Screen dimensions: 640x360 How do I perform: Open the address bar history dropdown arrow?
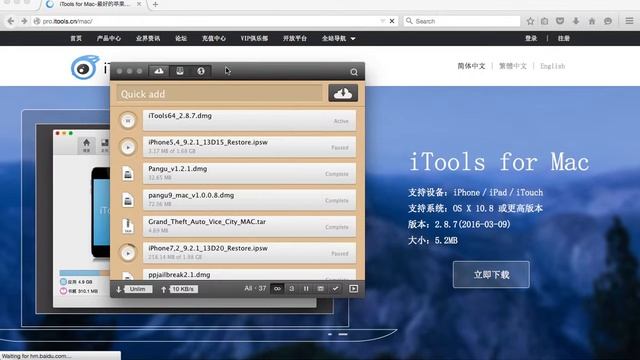(382, 21)
